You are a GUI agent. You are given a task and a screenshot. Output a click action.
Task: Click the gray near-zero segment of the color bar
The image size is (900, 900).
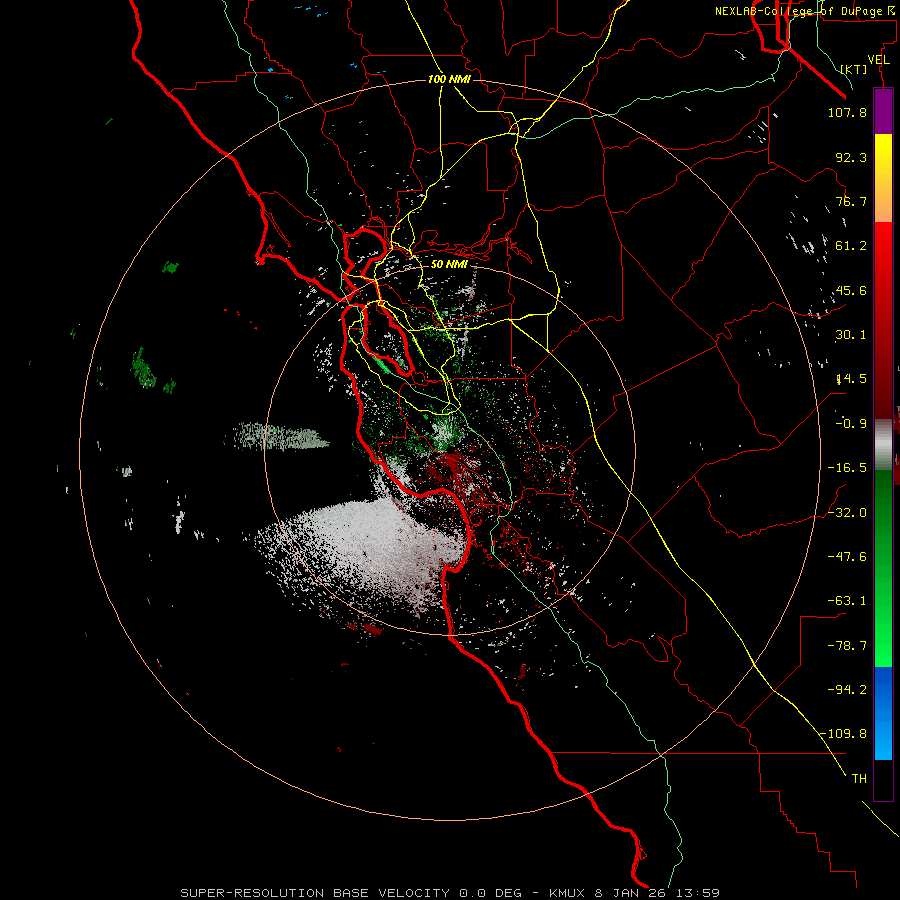883,445
